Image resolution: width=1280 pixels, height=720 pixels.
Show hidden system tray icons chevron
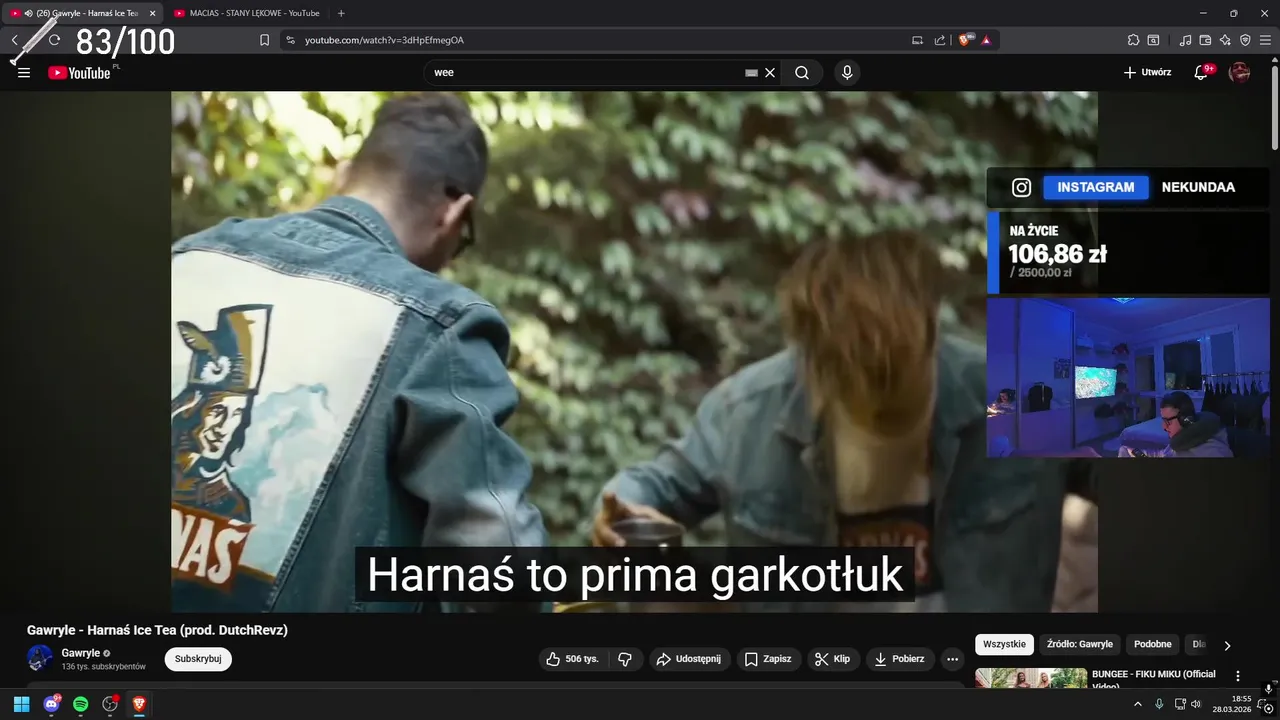[x=1138, y=704]
